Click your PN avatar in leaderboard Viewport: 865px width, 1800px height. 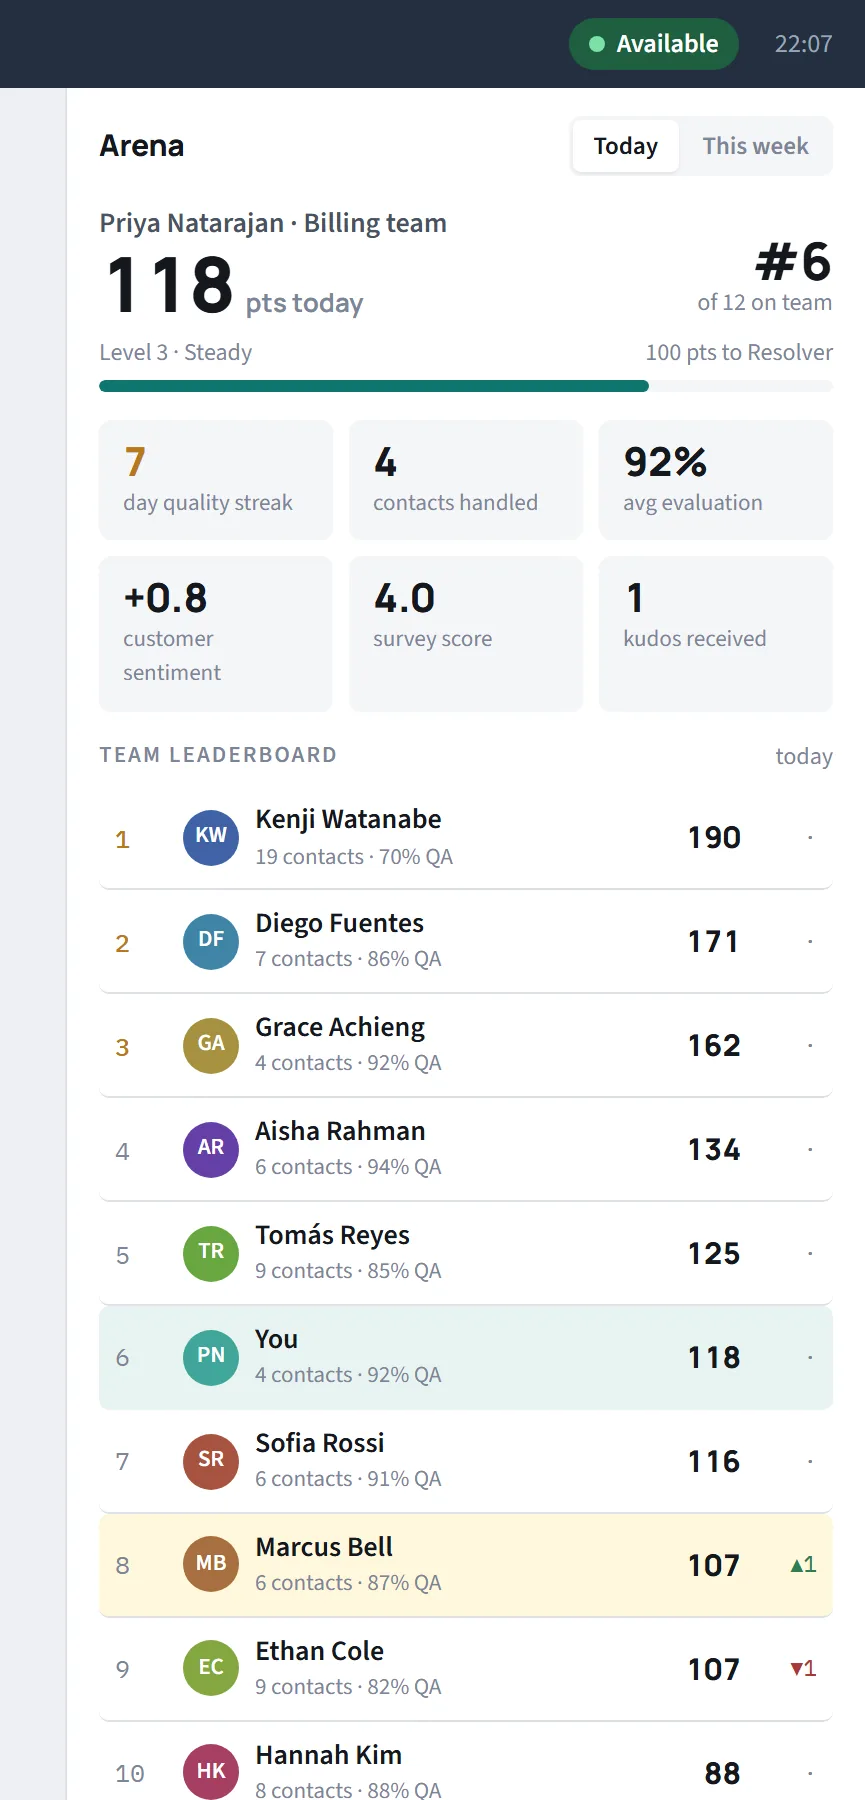click(x=211, y=1358)
